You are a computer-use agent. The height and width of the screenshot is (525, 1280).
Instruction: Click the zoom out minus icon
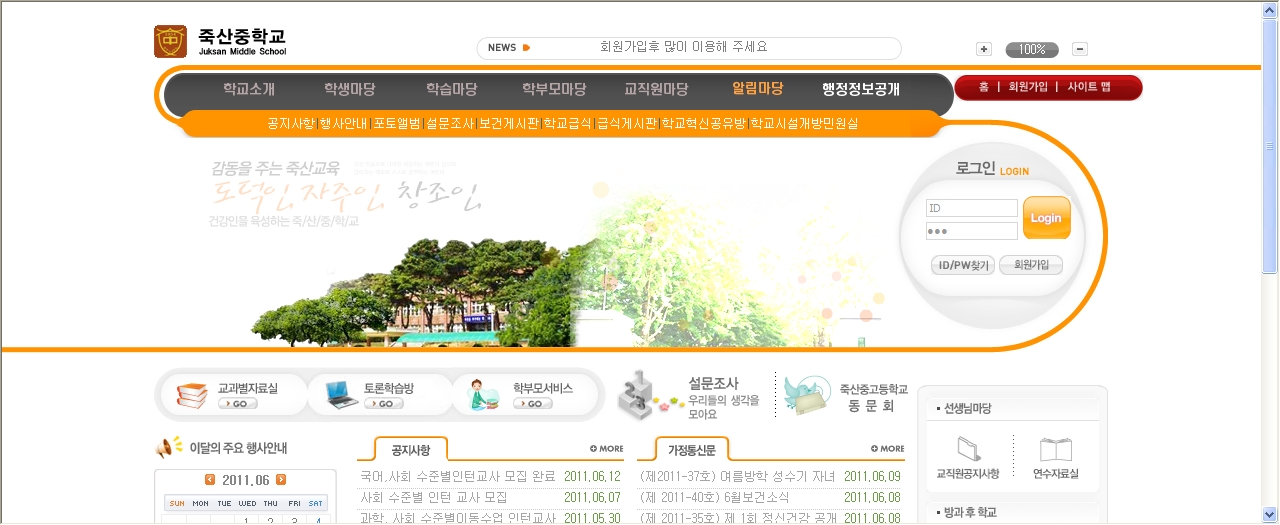[x=1080, y=49]
